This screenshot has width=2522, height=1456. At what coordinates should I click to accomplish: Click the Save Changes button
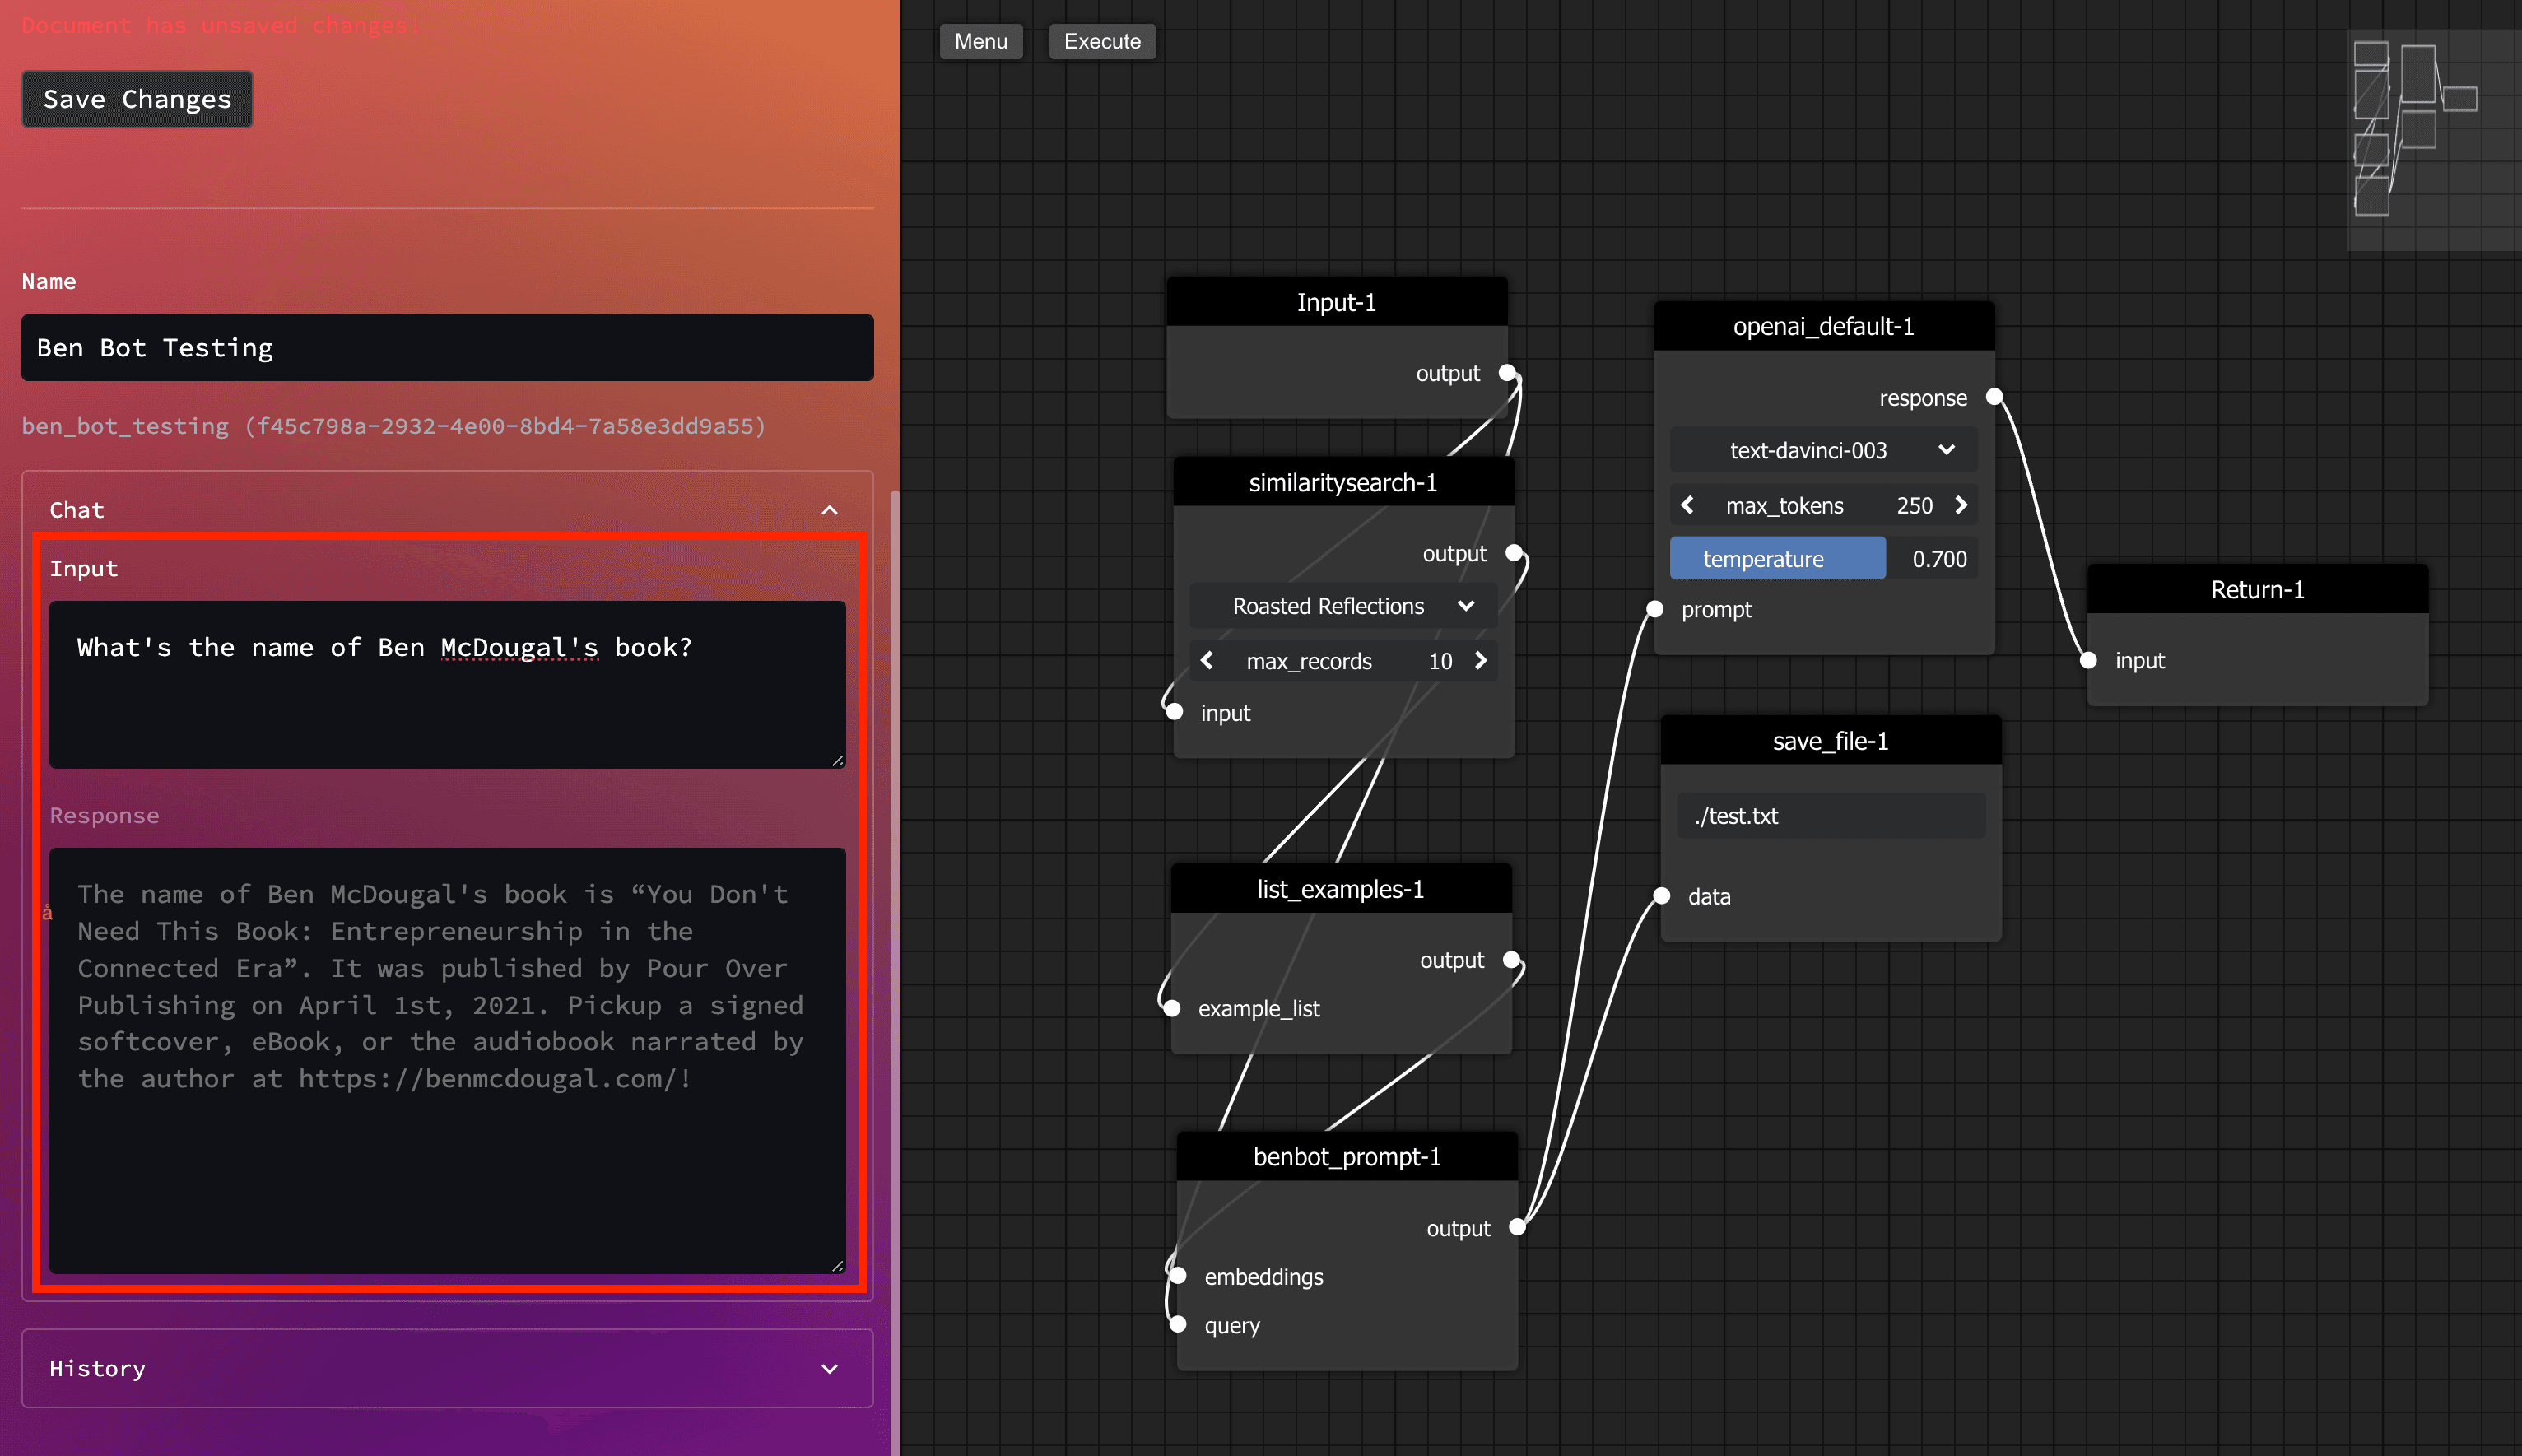pos(137,99)
